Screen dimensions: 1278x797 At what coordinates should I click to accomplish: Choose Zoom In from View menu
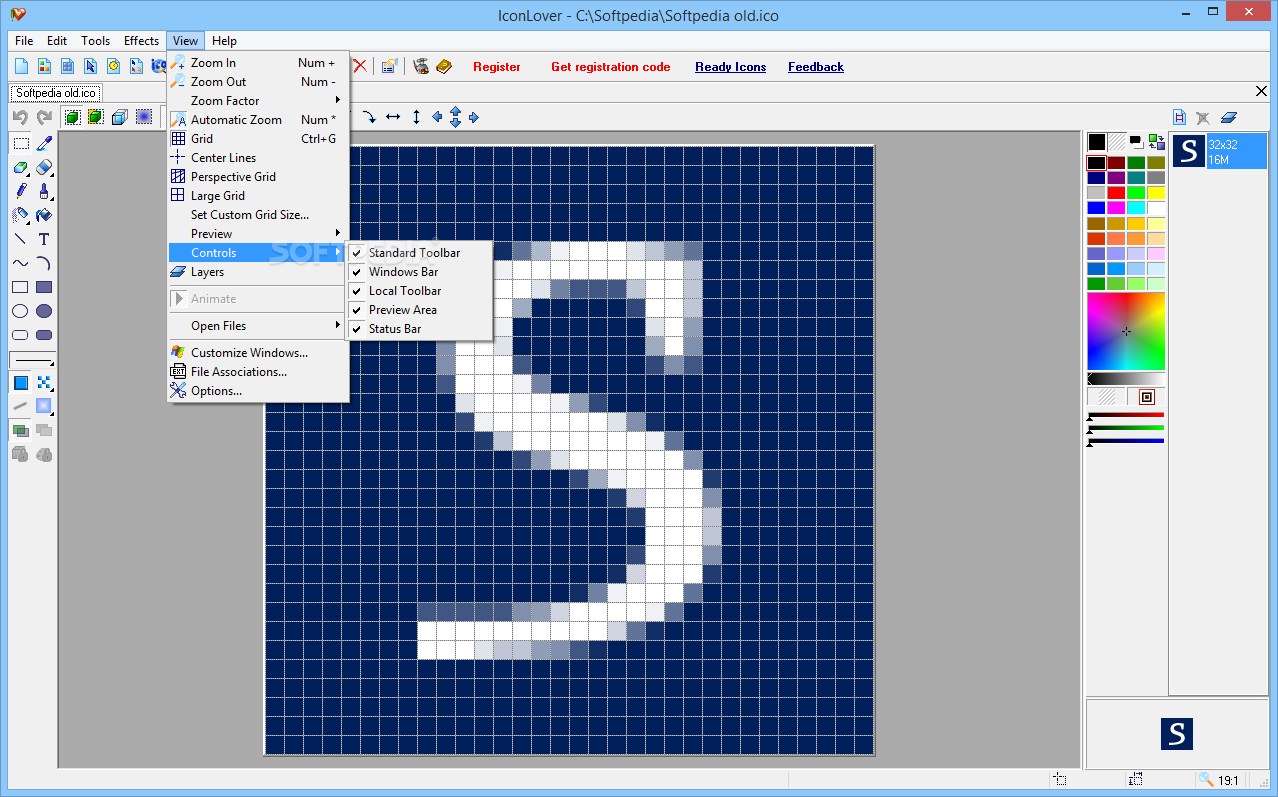coord(258,63)
